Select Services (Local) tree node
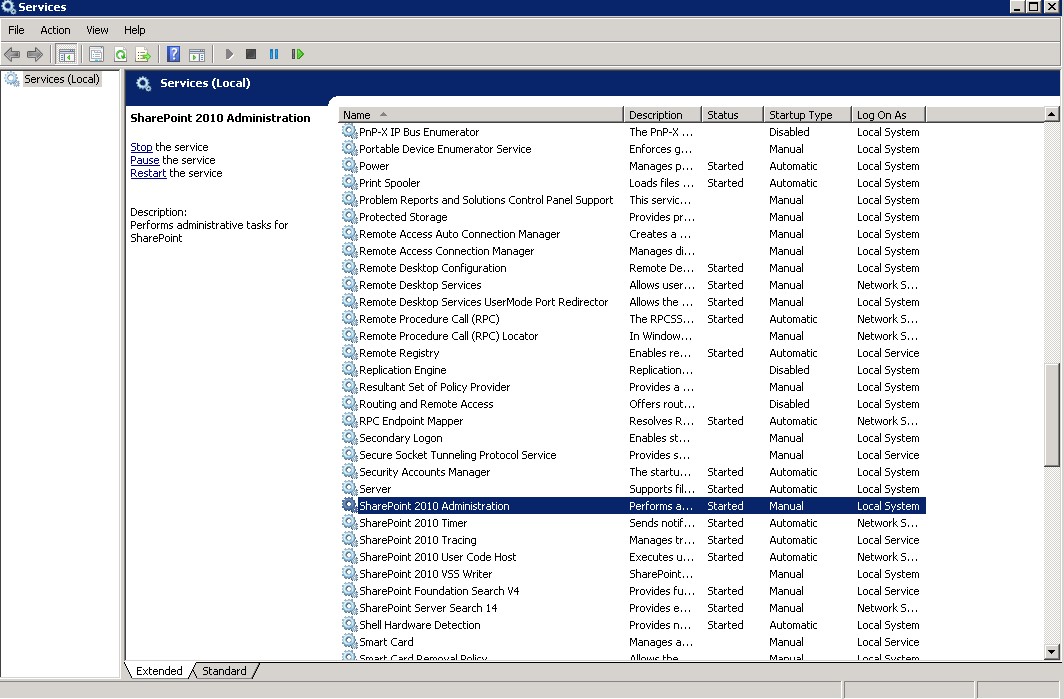This screenshot has height=699, width=1064. pyautogui.click(x=62, y=79)
